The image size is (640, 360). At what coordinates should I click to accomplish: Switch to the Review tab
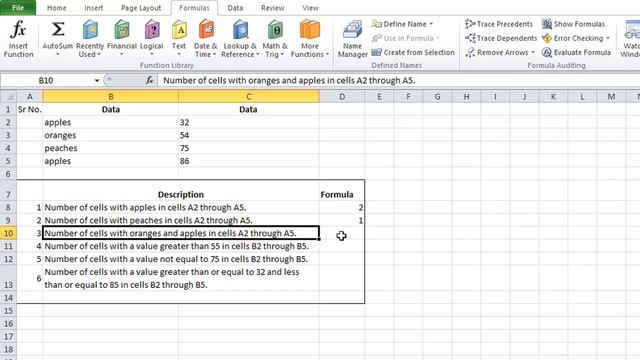(x=272, y=8)
